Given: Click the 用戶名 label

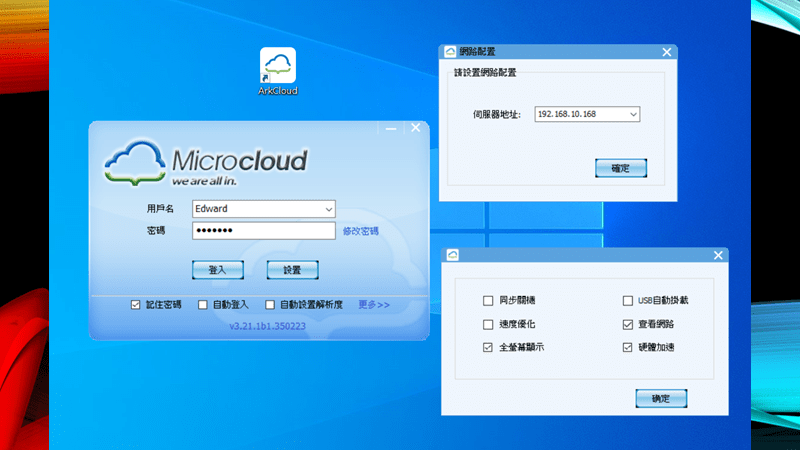Looking at the screenshot, I should pyautogui.click(x=160, y=209).
